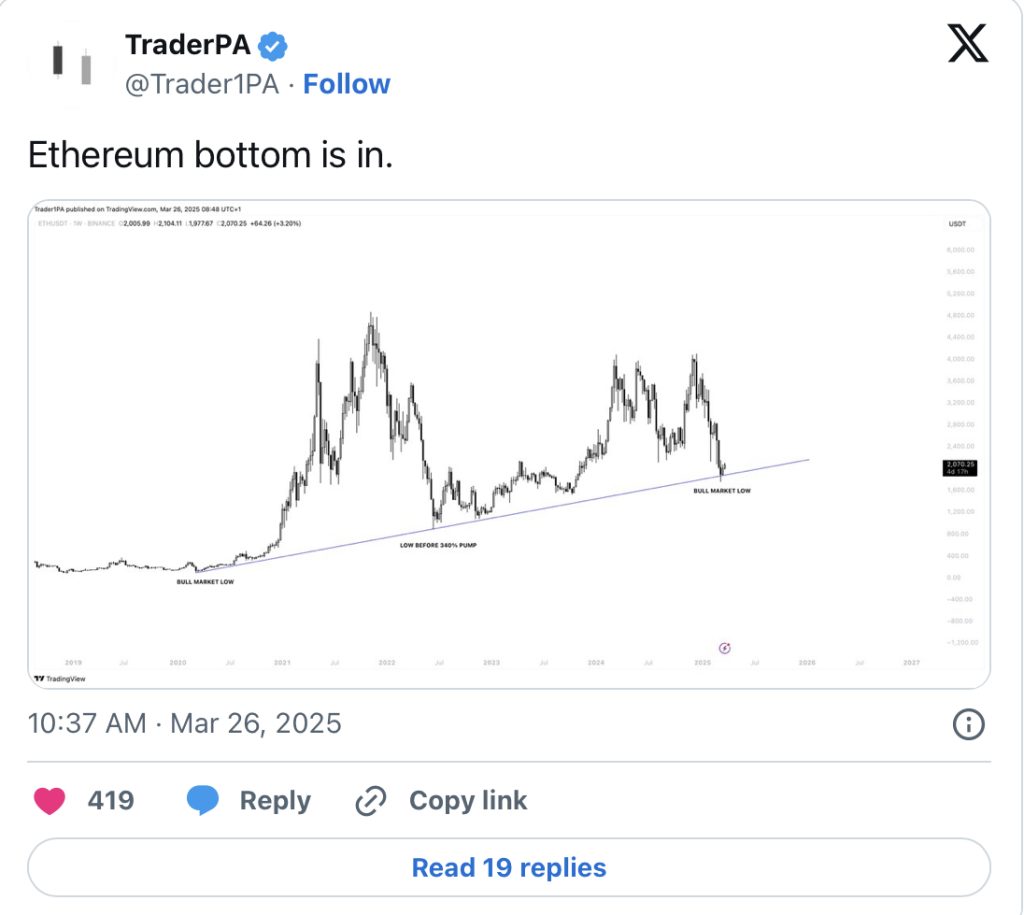The width and height of the screenshot is (1024, 915).
Task: Click the blue reply speech bubble icon
Action: [203, 801]
